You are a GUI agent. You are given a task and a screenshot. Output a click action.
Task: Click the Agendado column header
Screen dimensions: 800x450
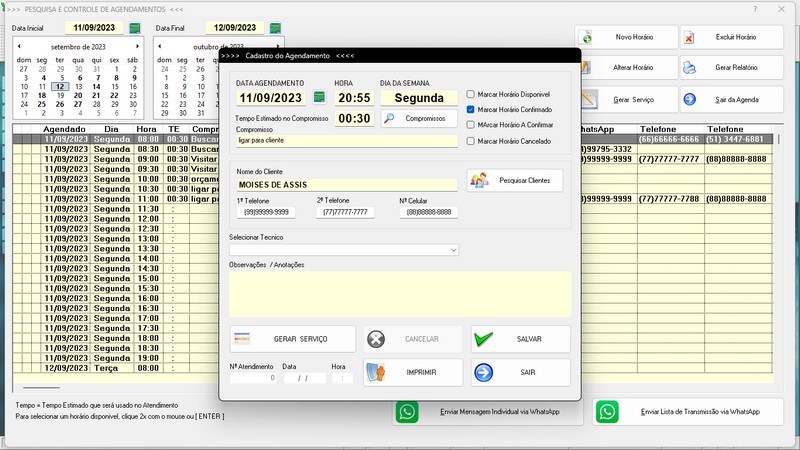click(64, 129)
